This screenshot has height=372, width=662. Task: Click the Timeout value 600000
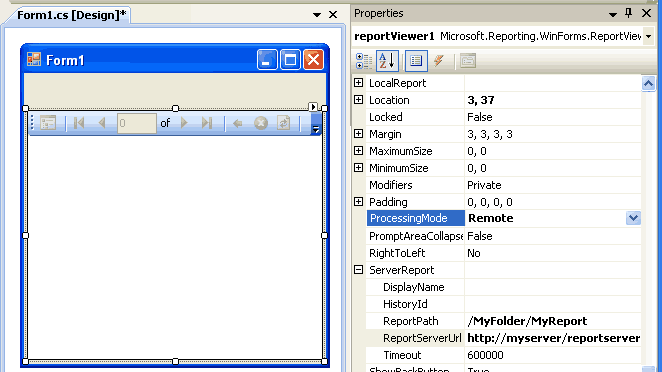click(x=485, y=355)
